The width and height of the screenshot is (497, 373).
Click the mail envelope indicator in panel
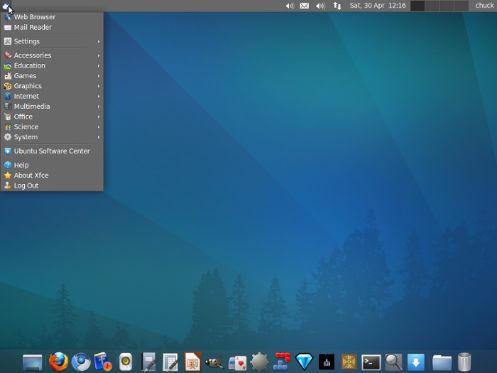(304, 6)
